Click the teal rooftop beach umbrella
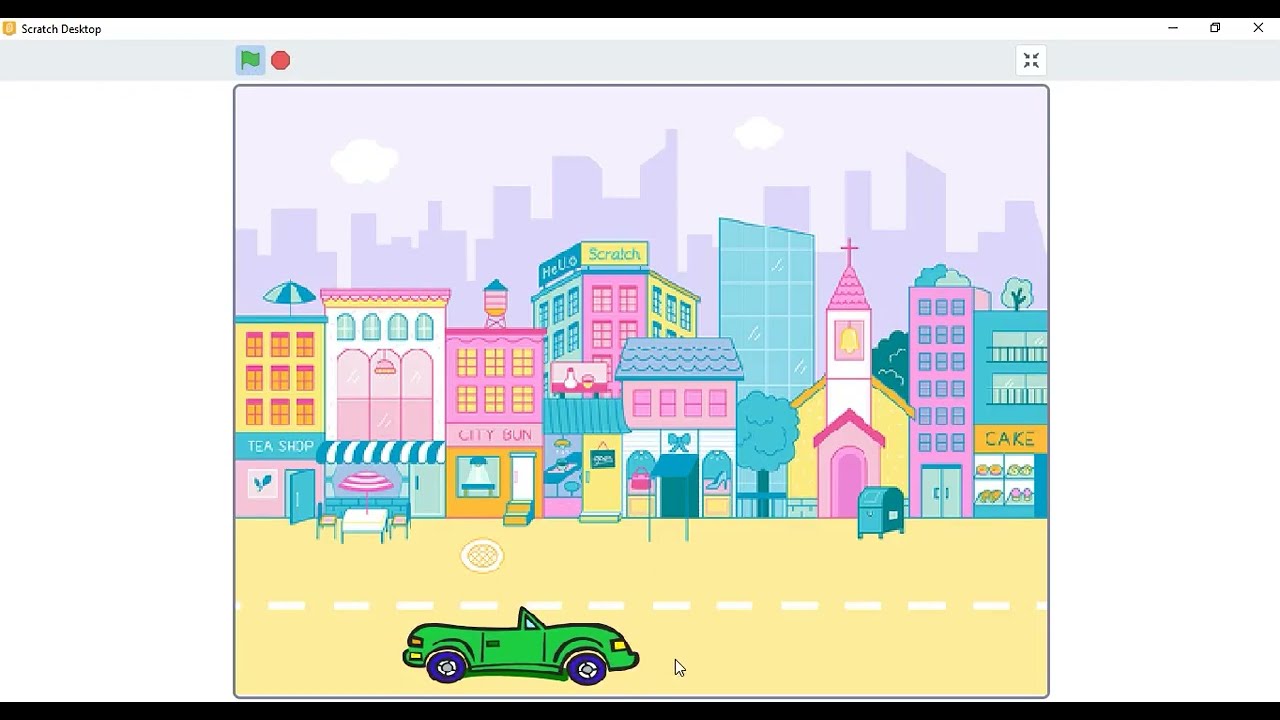 pyautogui.click(x=289, y=293)
